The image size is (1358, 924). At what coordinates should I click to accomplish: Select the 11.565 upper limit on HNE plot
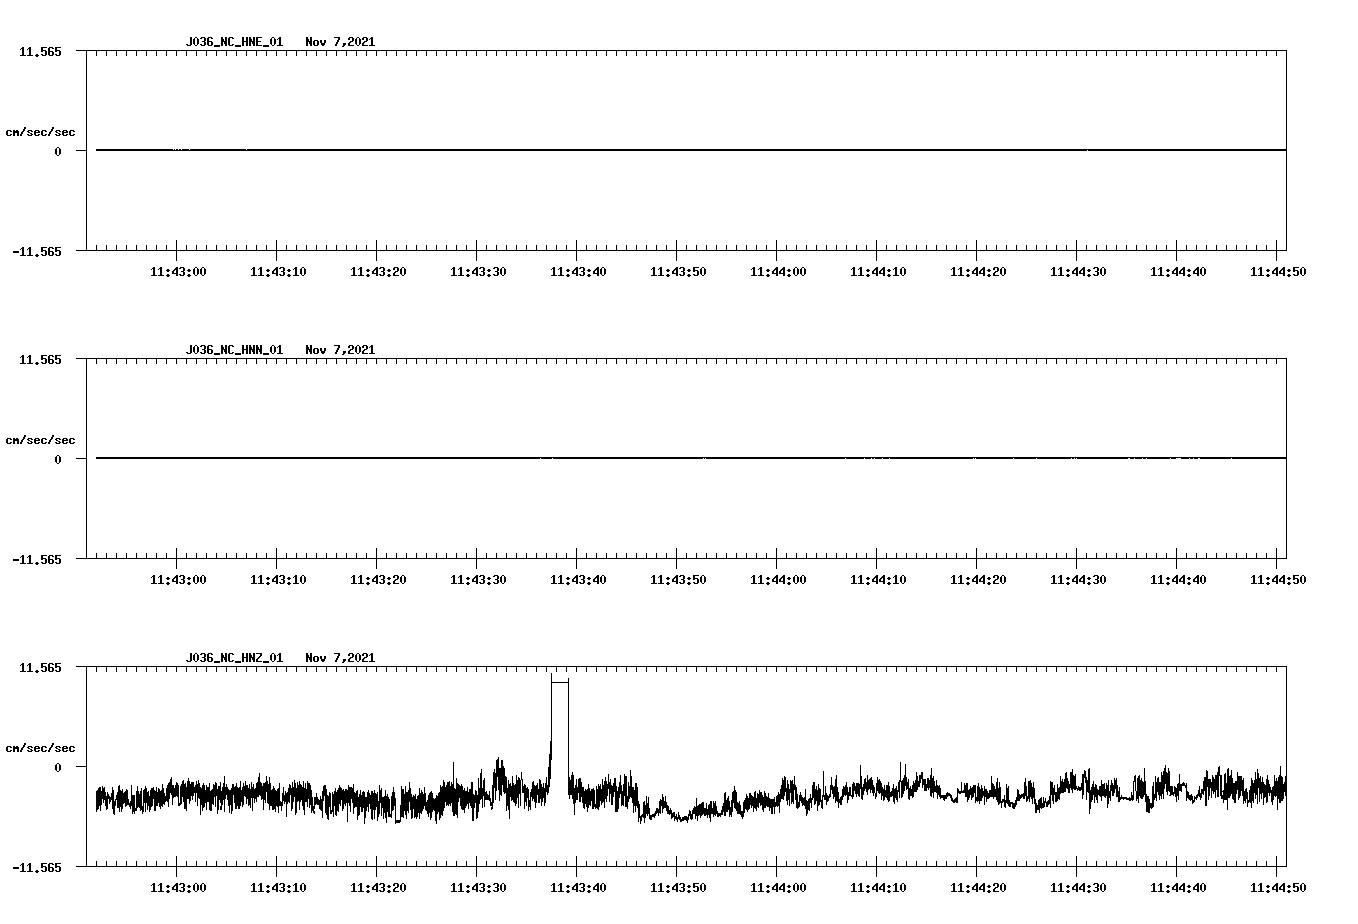point(40,51)
